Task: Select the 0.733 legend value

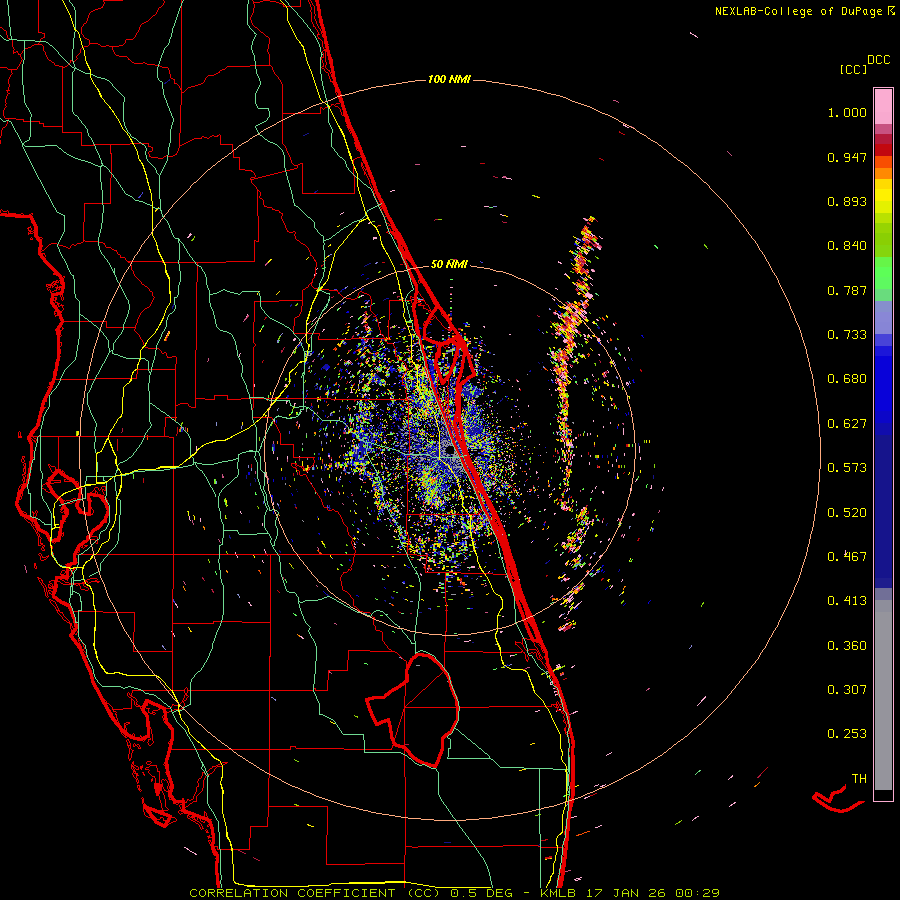Action: [847, 335]
